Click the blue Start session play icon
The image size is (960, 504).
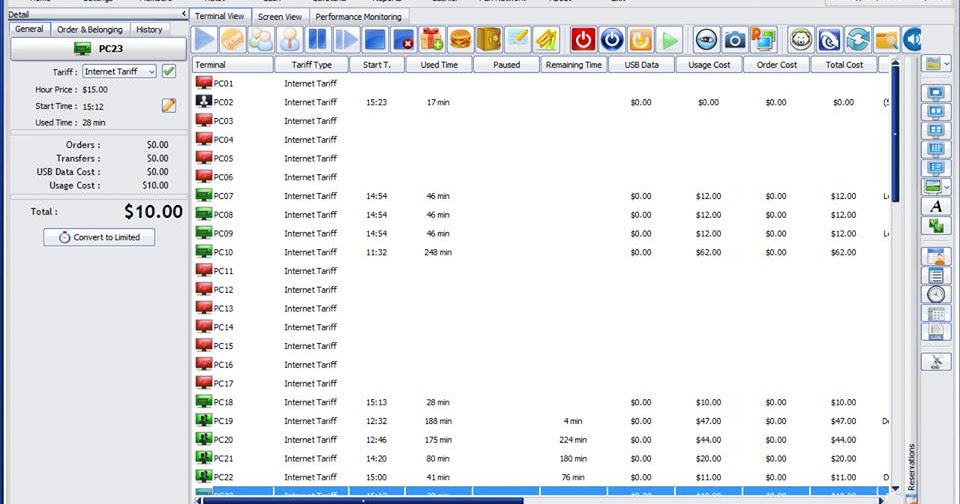204,40
